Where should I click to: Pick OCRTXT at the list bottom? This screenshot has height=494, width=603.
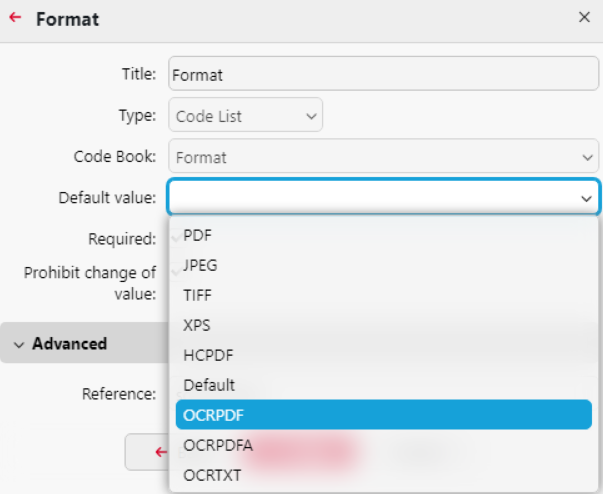coord(212,475)
